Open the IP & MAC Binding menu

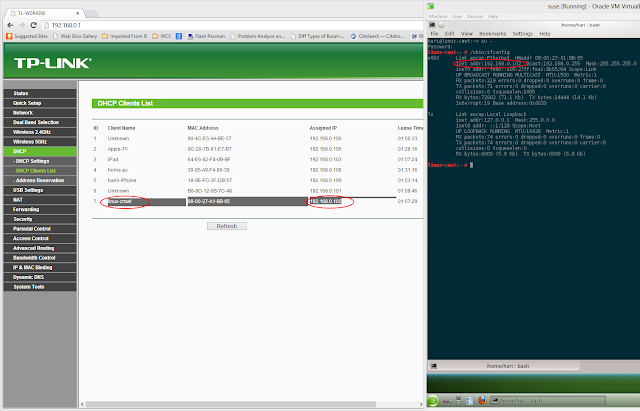coord(40,268)
